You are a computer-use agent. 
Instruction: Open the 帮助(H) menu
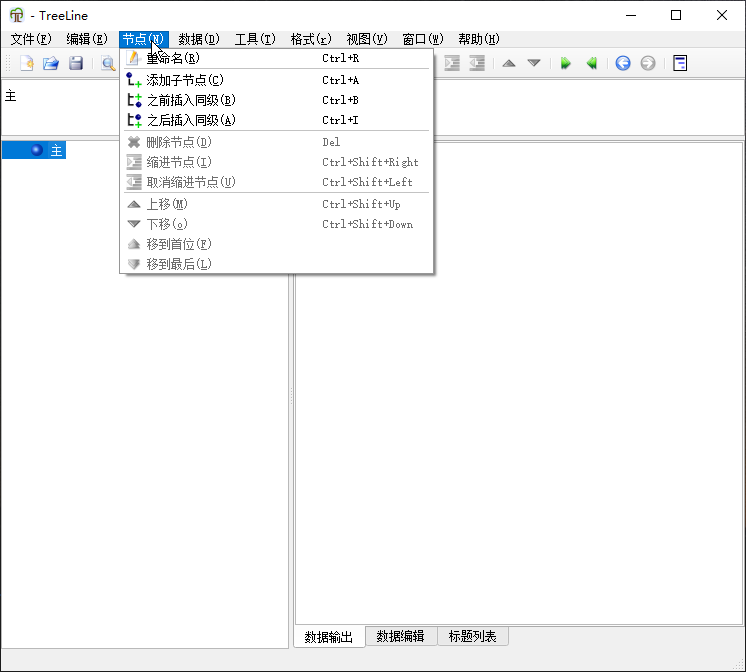(479, 39)
